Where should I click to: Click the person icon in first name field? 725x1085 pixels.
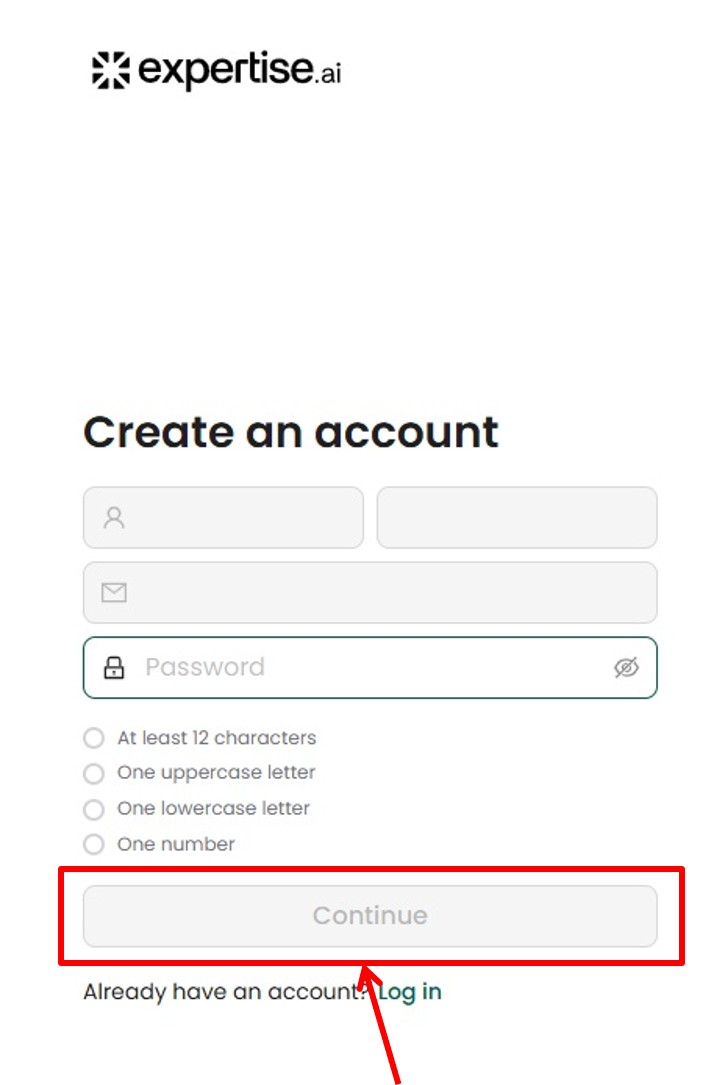(114, 518)
